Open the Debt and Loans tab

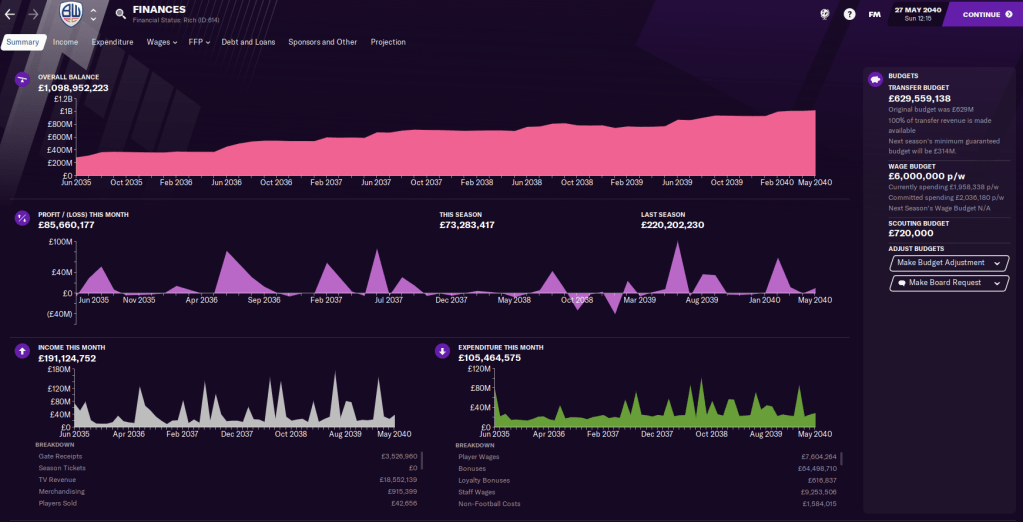(x=248, y=42)
